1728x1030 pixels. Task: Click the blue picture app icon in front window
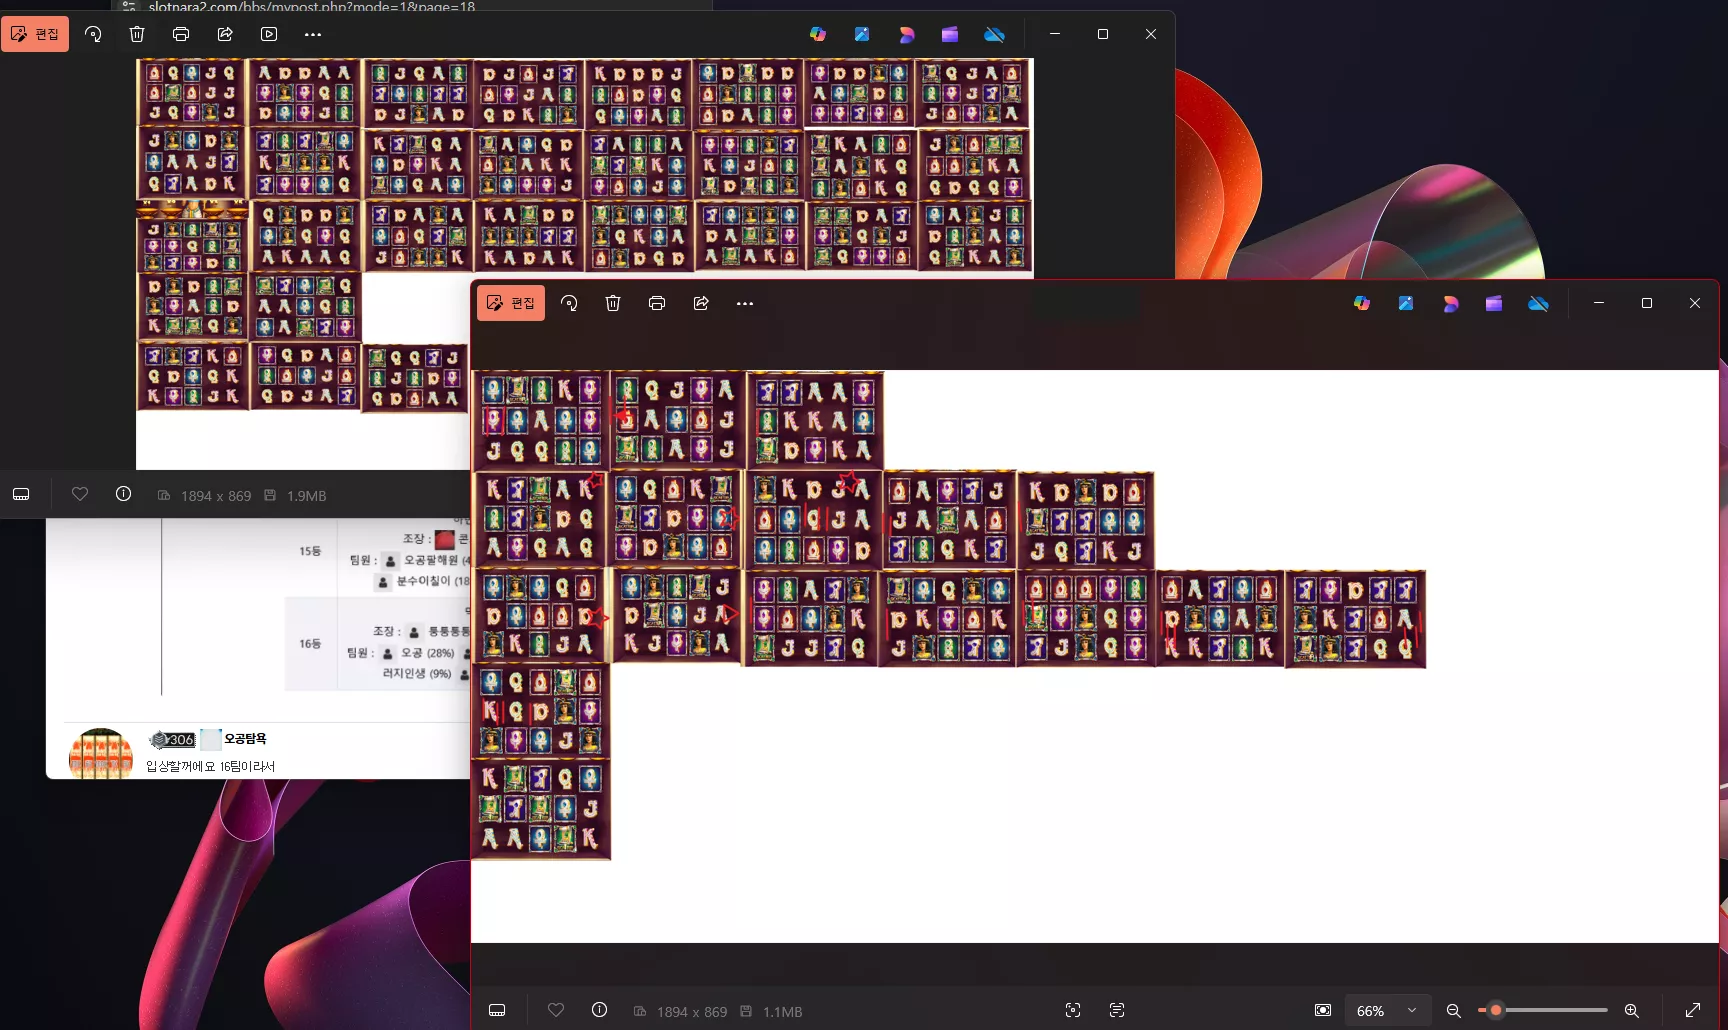click(x=1406, y=303)
